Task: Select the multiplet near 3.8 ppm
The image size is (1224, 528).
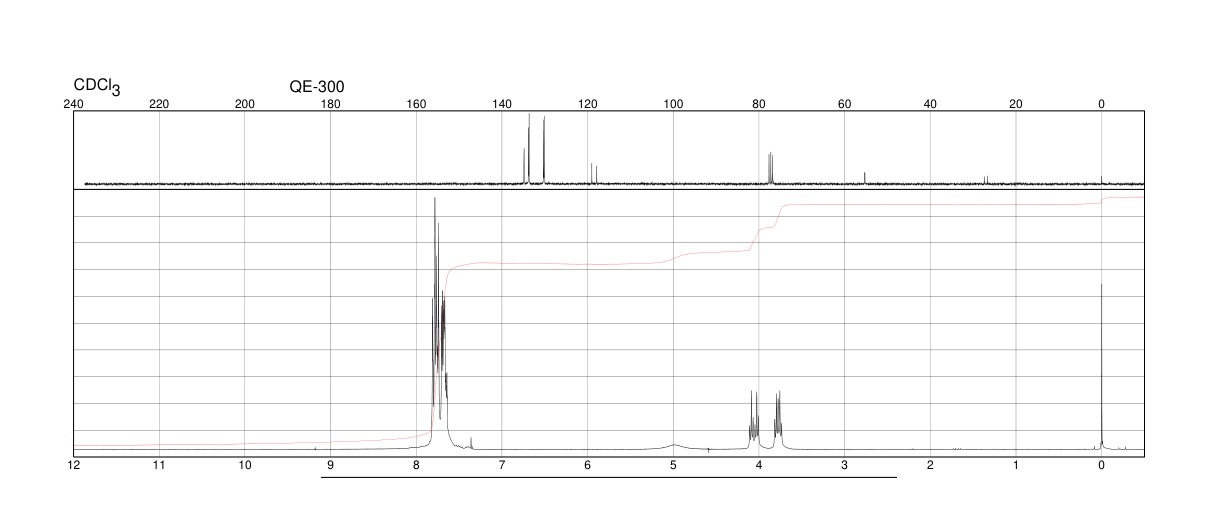Action: click(x=778, y=418)
